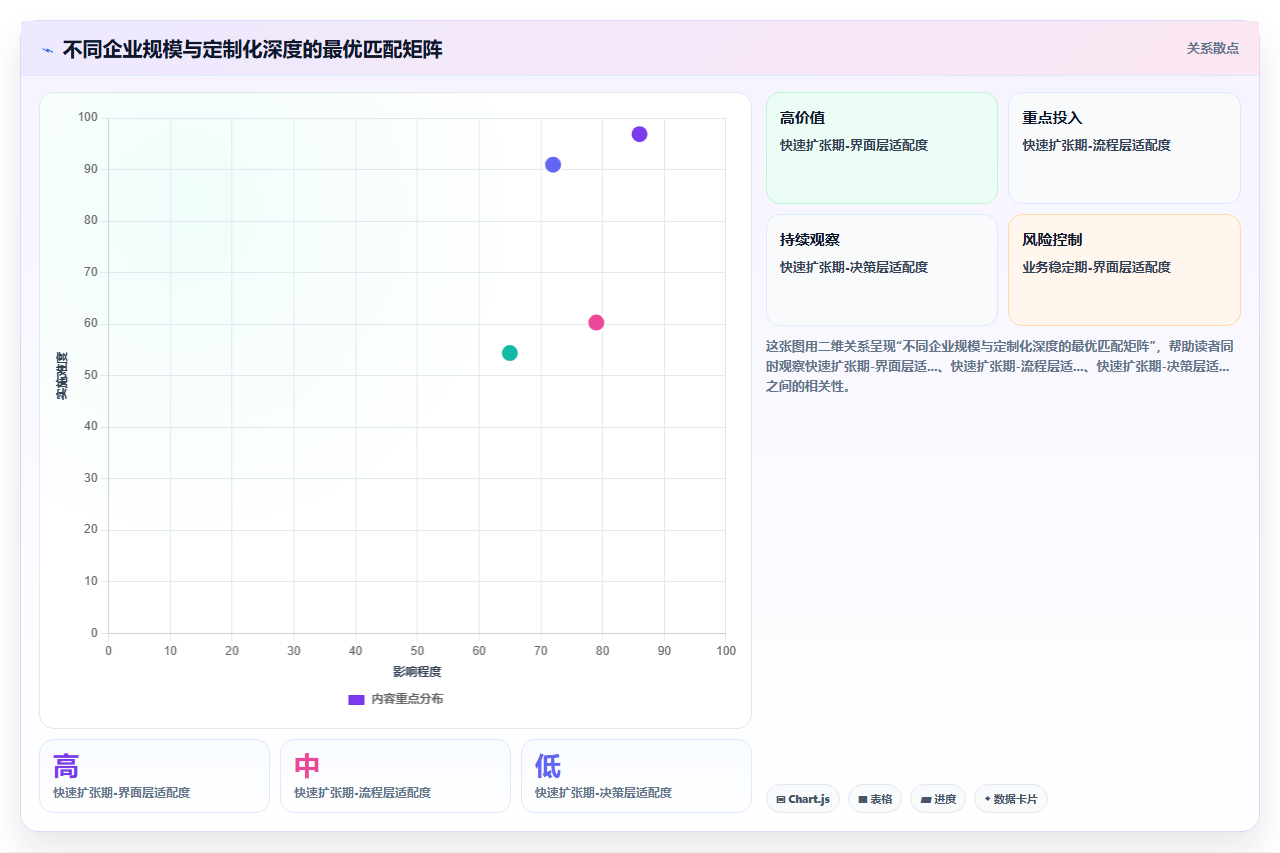The height and width of the screenshot is (853, 1280).
Task: Click the 表格 tag chip
Action: click(x=875, y=799)
